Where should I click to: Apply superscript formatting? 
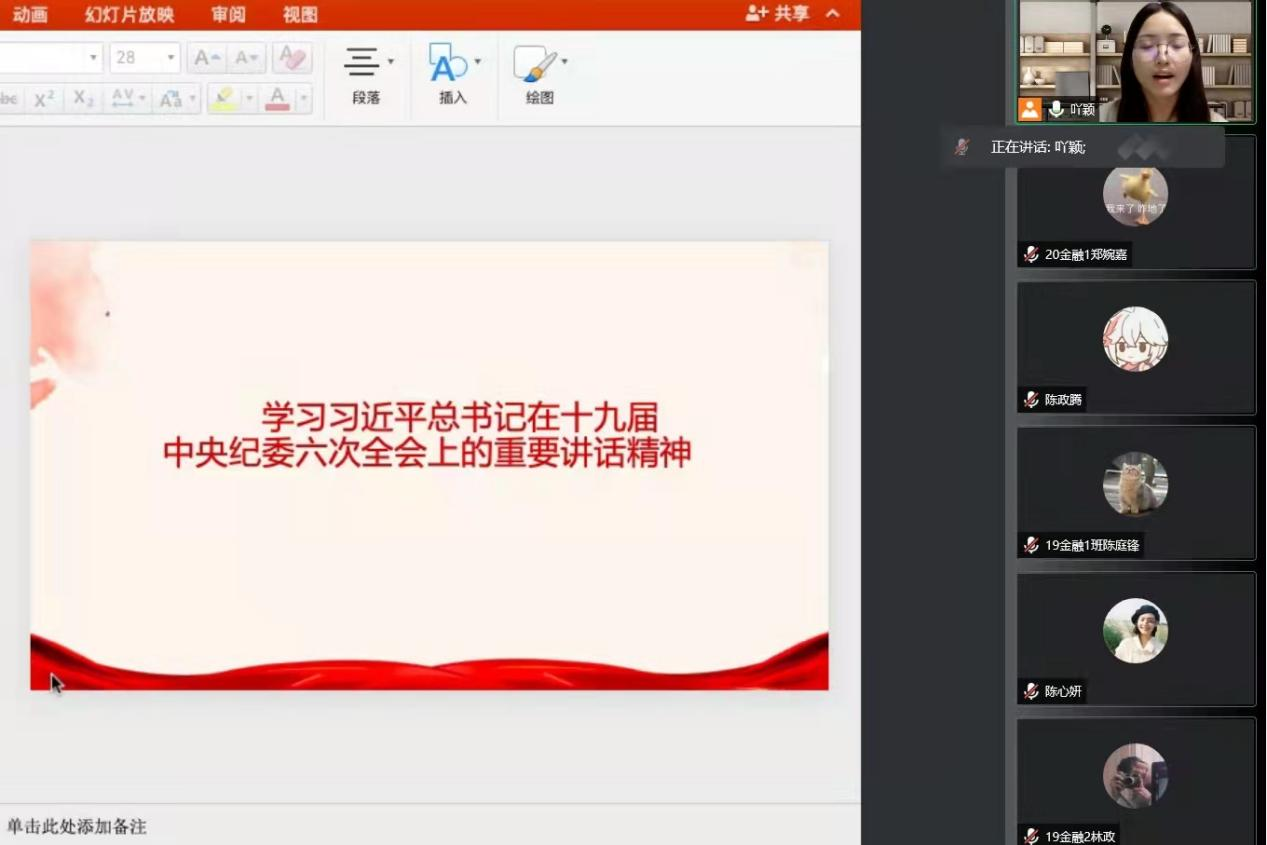44,98
